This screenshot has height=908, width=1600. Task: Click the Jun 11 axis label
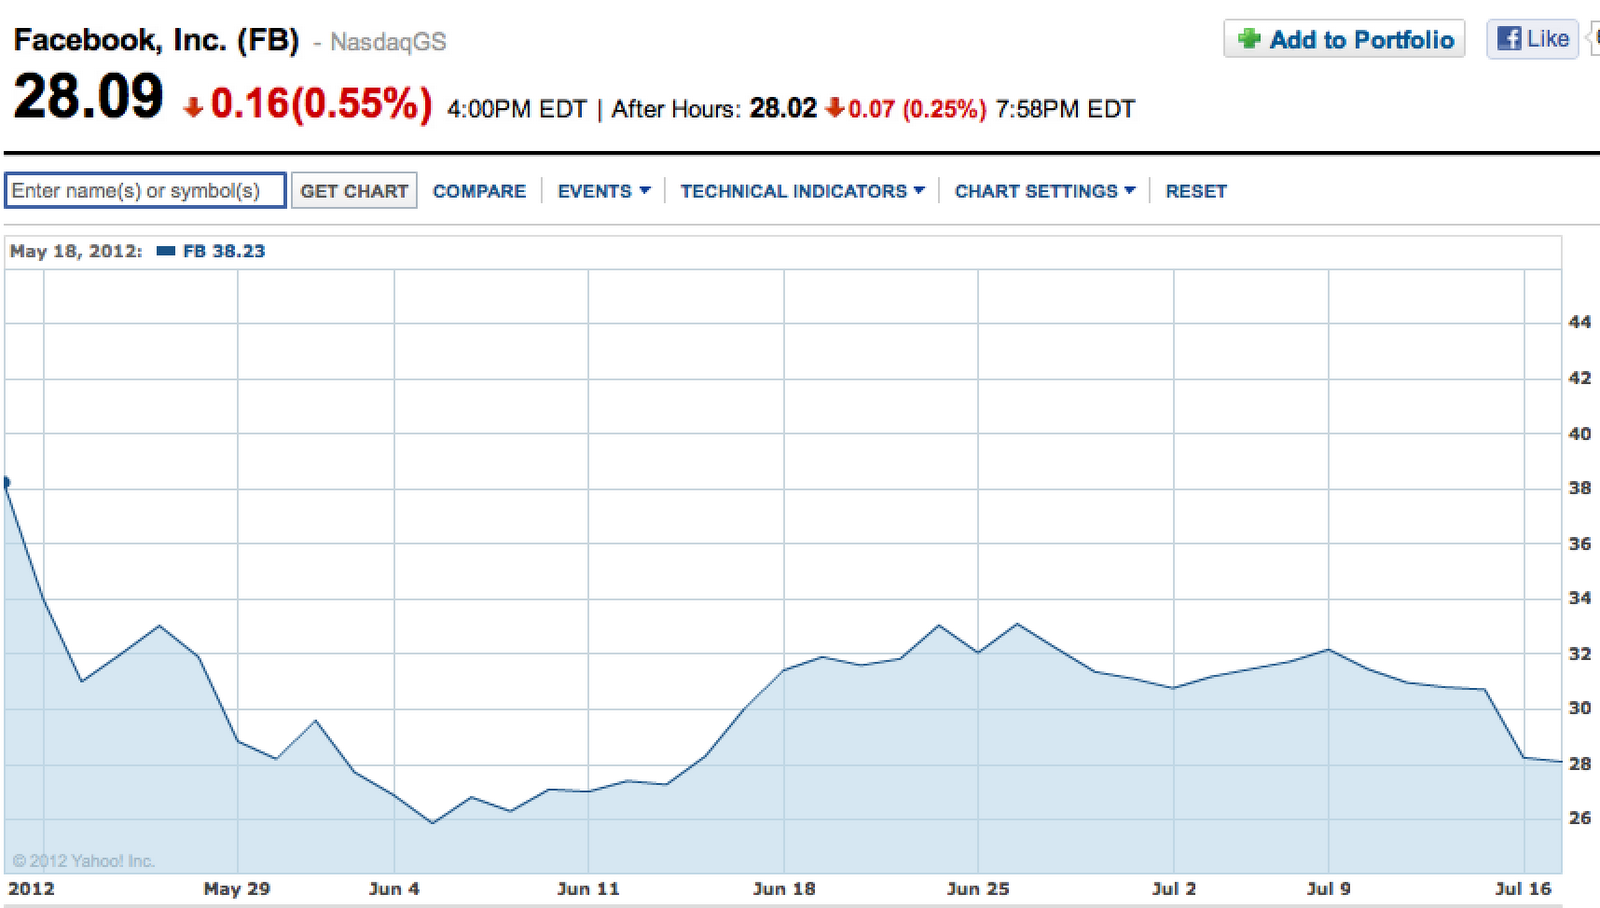(x=588, y=888)
